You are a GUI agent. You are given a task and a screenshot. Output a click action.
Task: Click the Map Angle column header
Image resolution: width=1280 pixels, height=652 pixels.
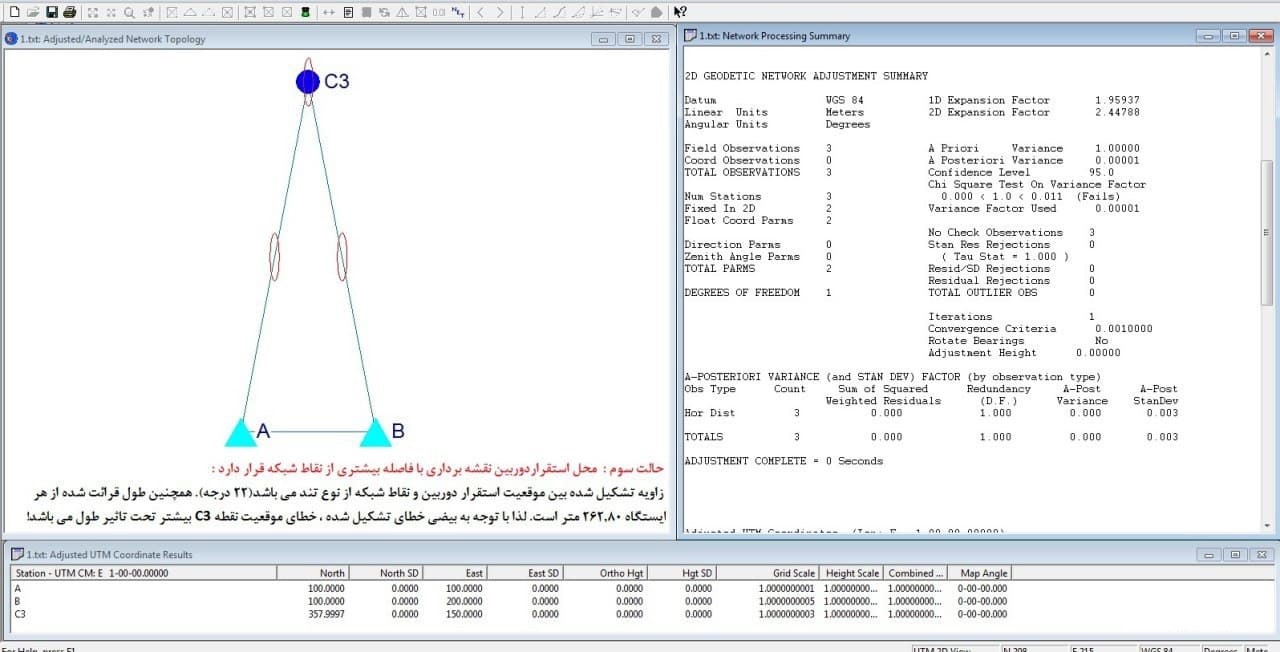pos(983,573)
